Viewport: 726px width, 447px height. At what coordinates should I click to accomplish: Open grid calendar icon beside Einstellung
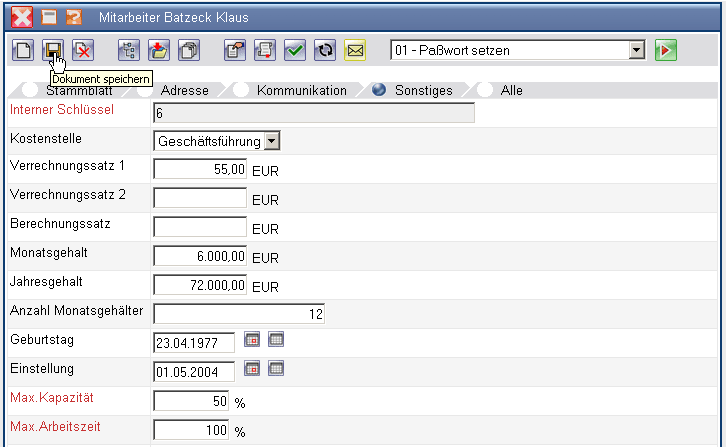coord(276,369)
